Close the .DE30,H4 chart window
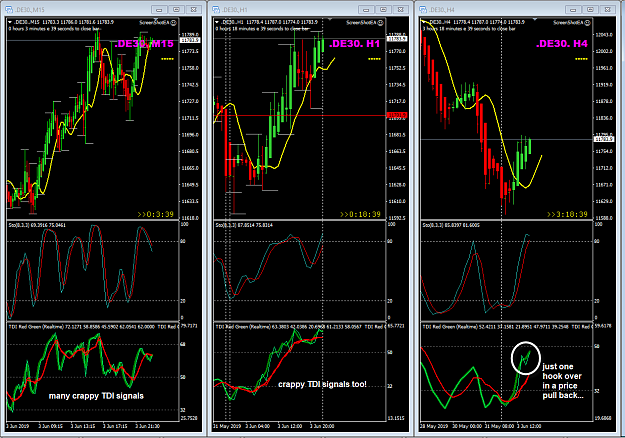 [607, 10]
